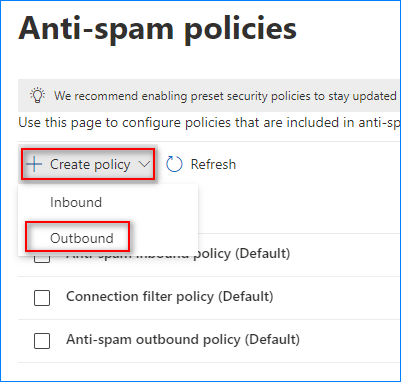Viewport: 401px width, 382px height.
Task: Click the Refresh text label
Action: click(213, 164)
